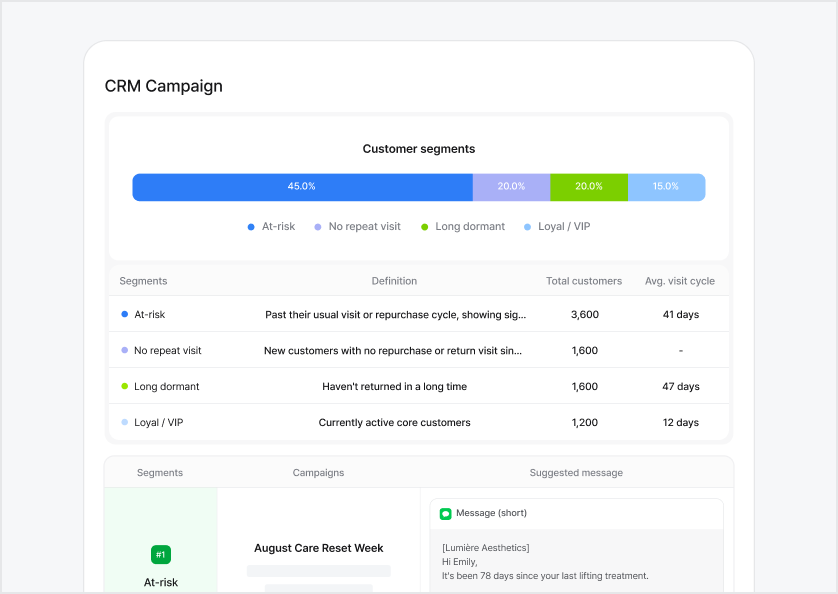Click the 3,600 total customers value
838x594 pixels.
point(585,314)
